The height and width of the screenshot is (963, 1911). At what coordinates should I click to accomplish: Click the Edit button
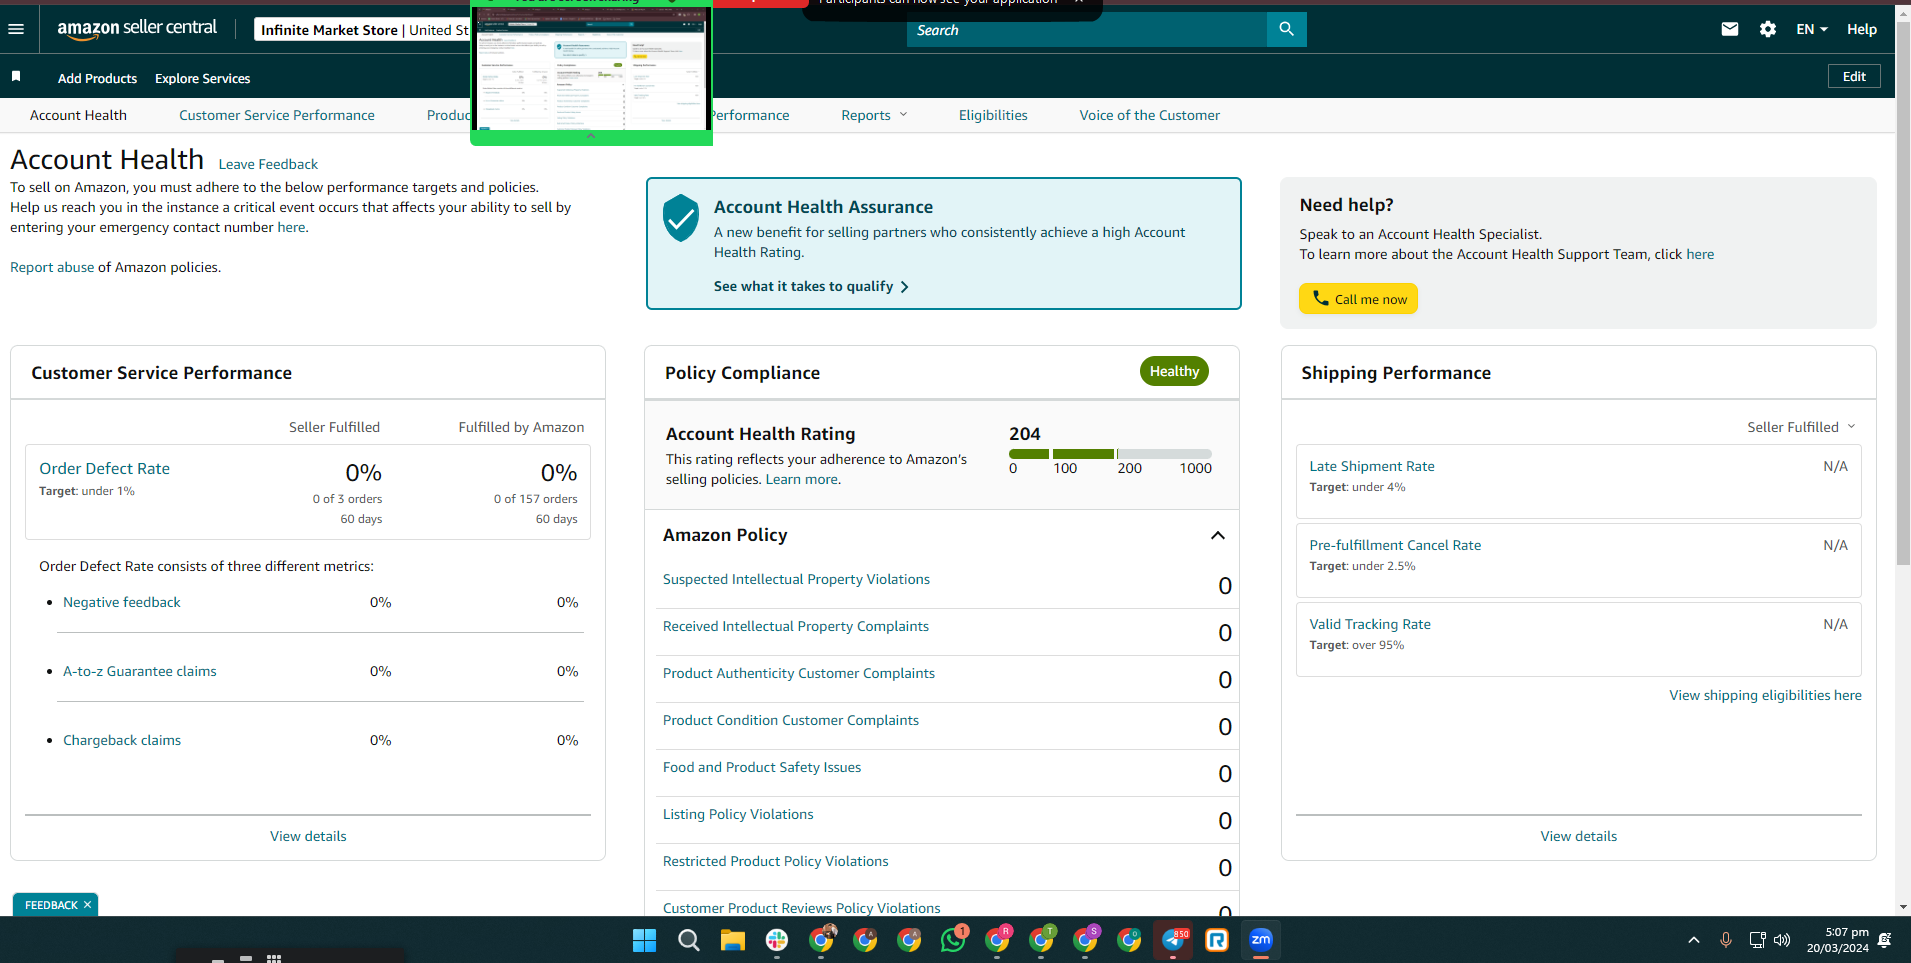[1854, 76]
